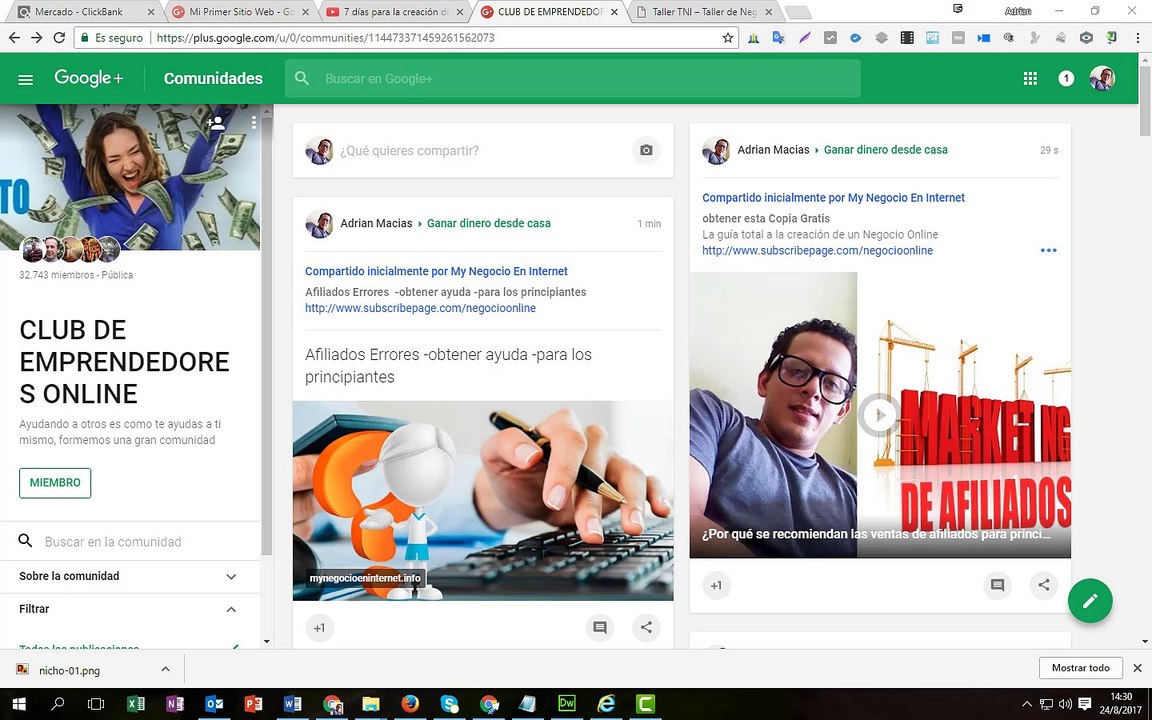Open the Comunidades section in header

(x=213, y=79)
